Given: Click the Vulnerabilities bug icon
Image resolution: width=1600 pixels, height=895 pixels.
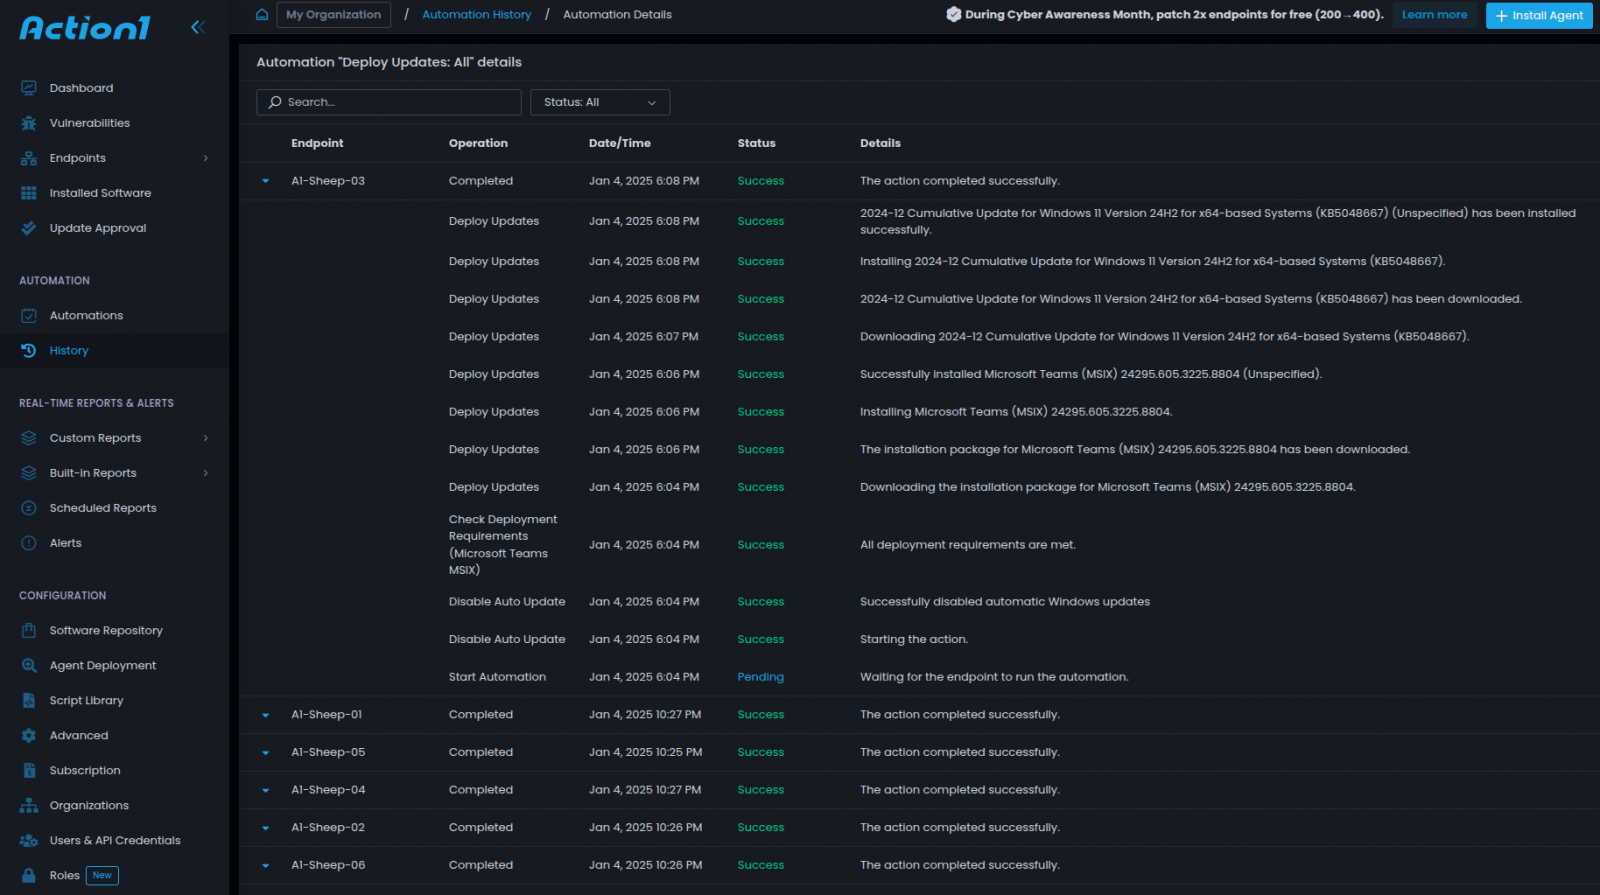Looking at the screenshot, I should pyautogui.click(x=29, y=123).
